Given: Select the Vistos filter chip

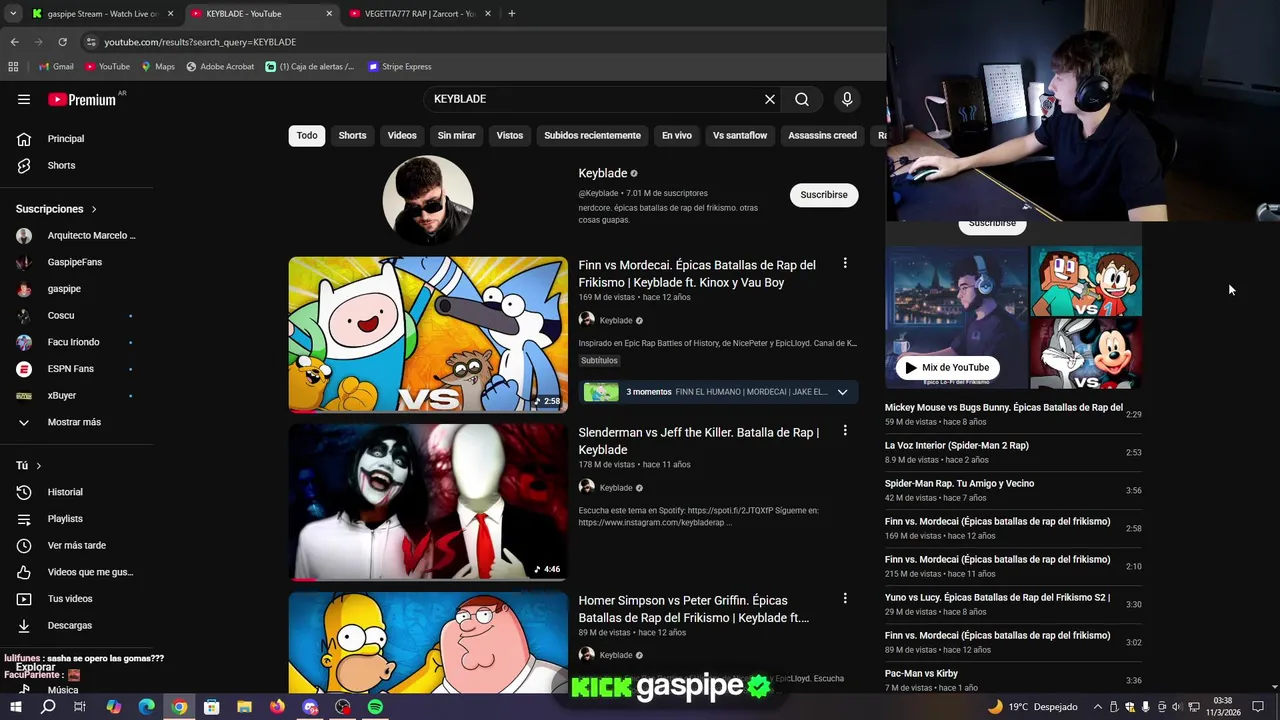Looking at the screenshot, I should click(x=510, y=135).
